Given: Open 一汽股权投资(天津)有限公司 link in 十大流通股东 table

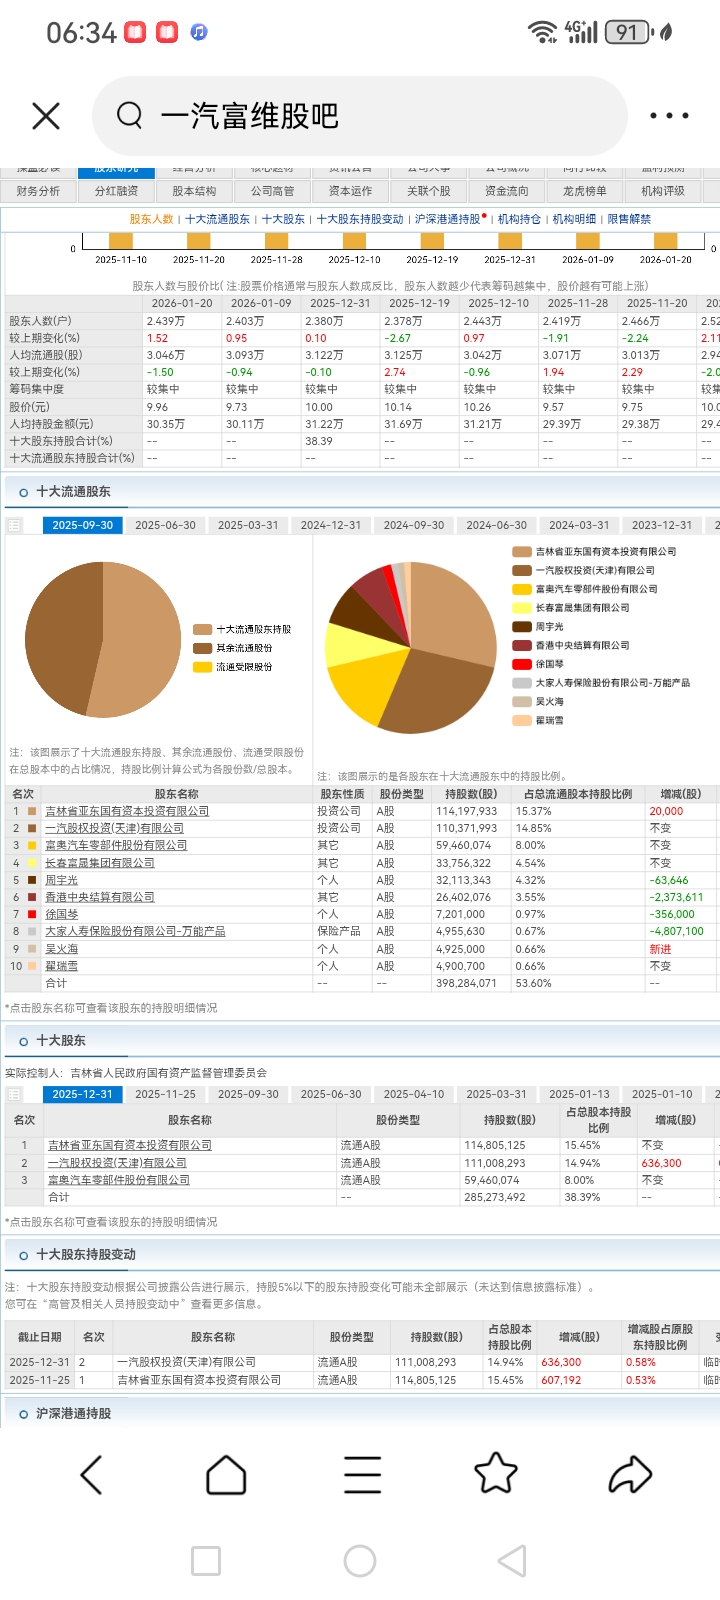Looking at the screenshot, I should click(x=114, y=829).
